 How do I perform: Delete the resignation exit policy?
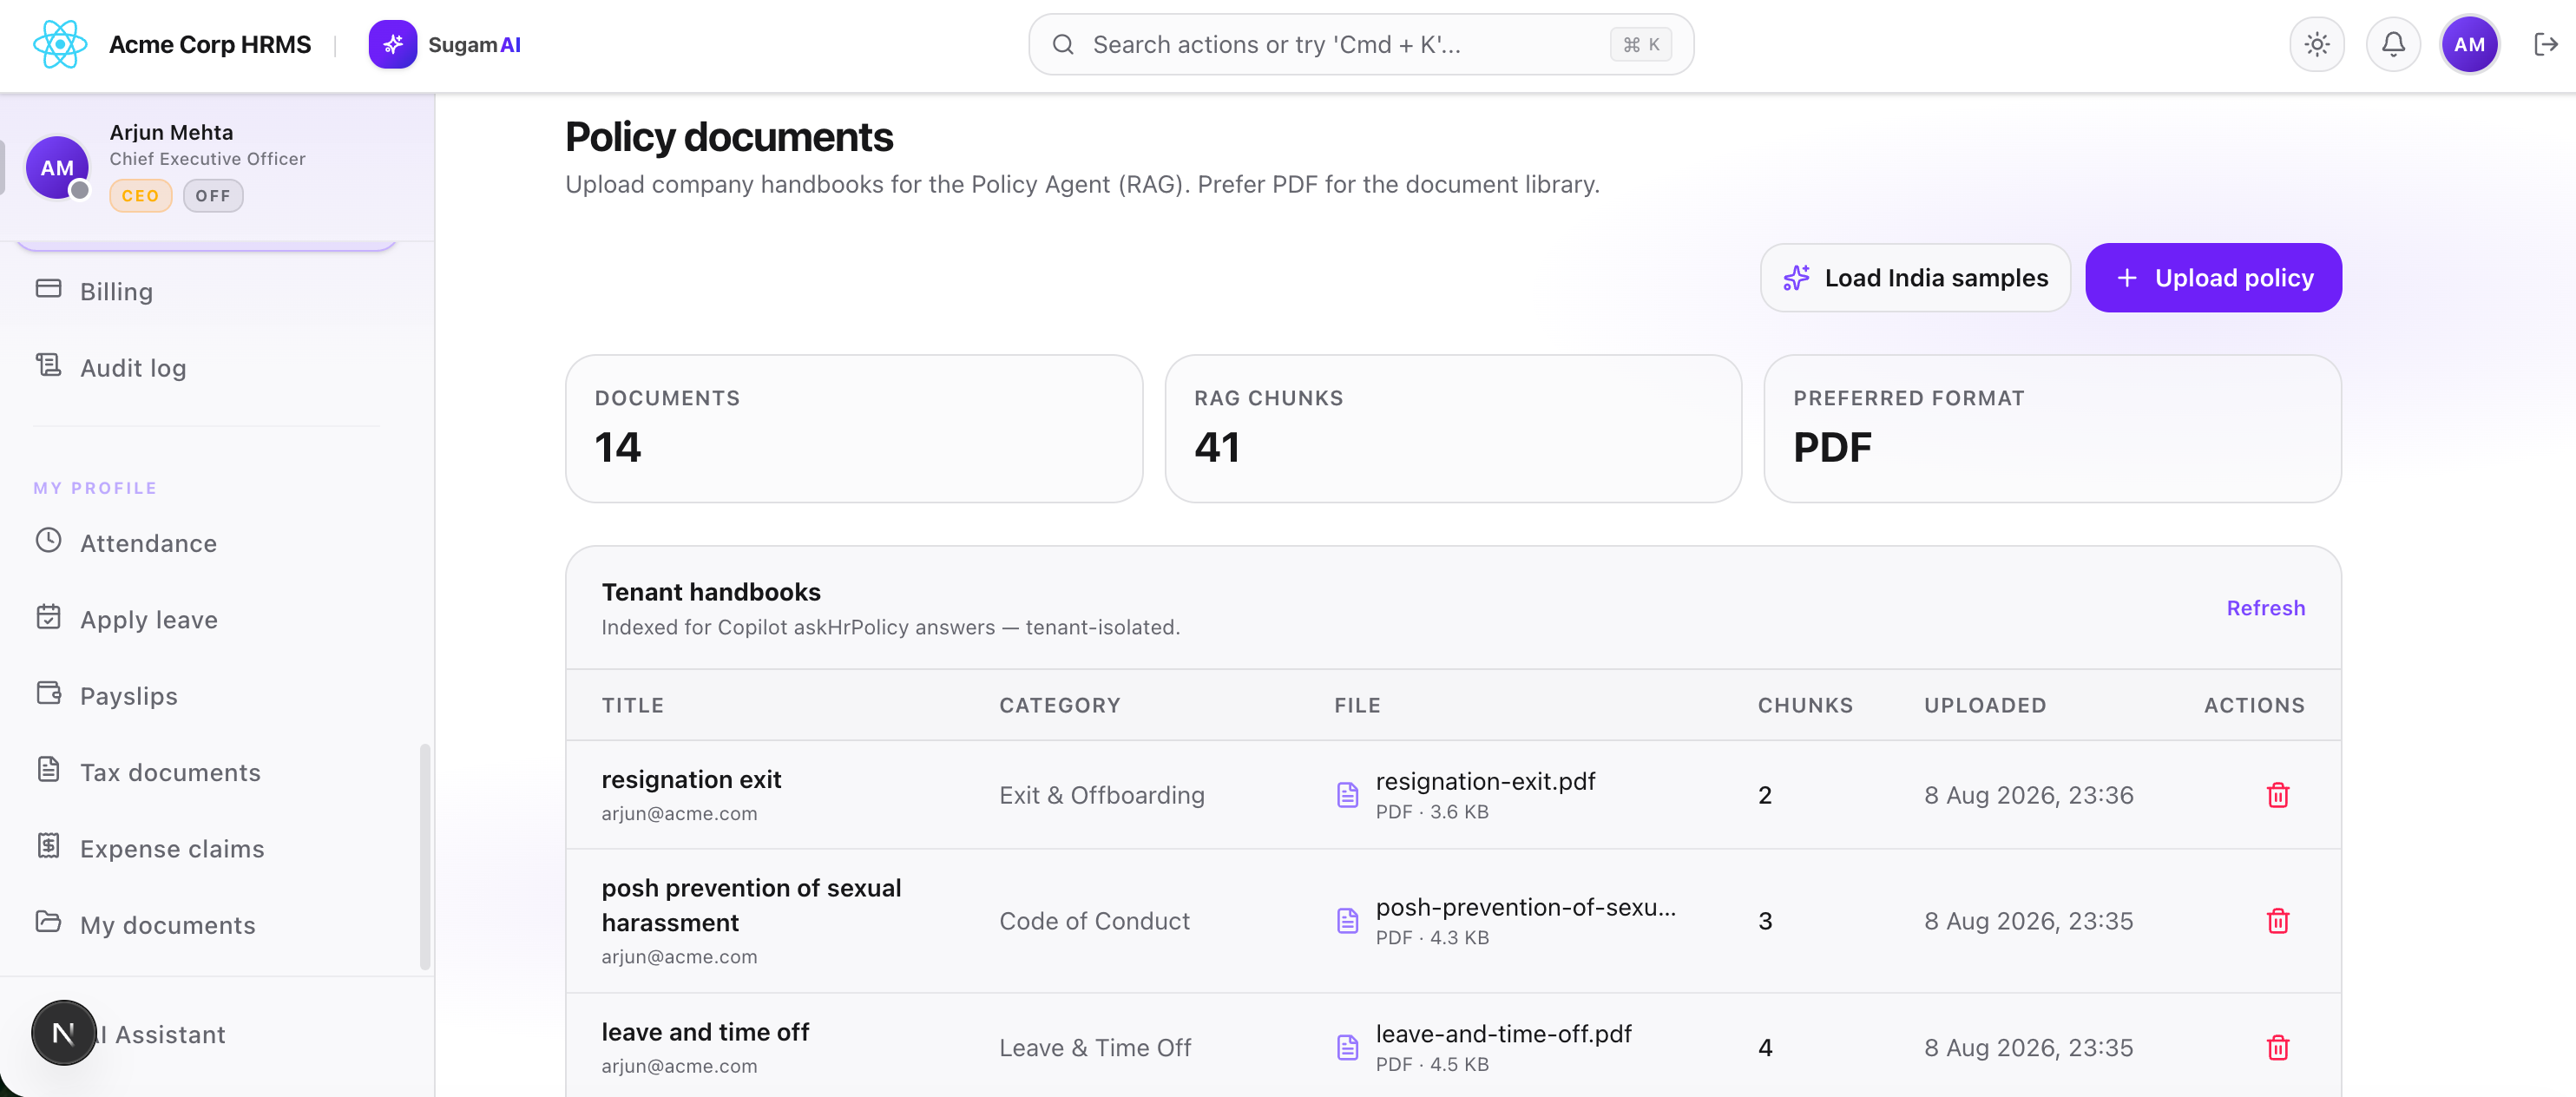(2277, 795)
